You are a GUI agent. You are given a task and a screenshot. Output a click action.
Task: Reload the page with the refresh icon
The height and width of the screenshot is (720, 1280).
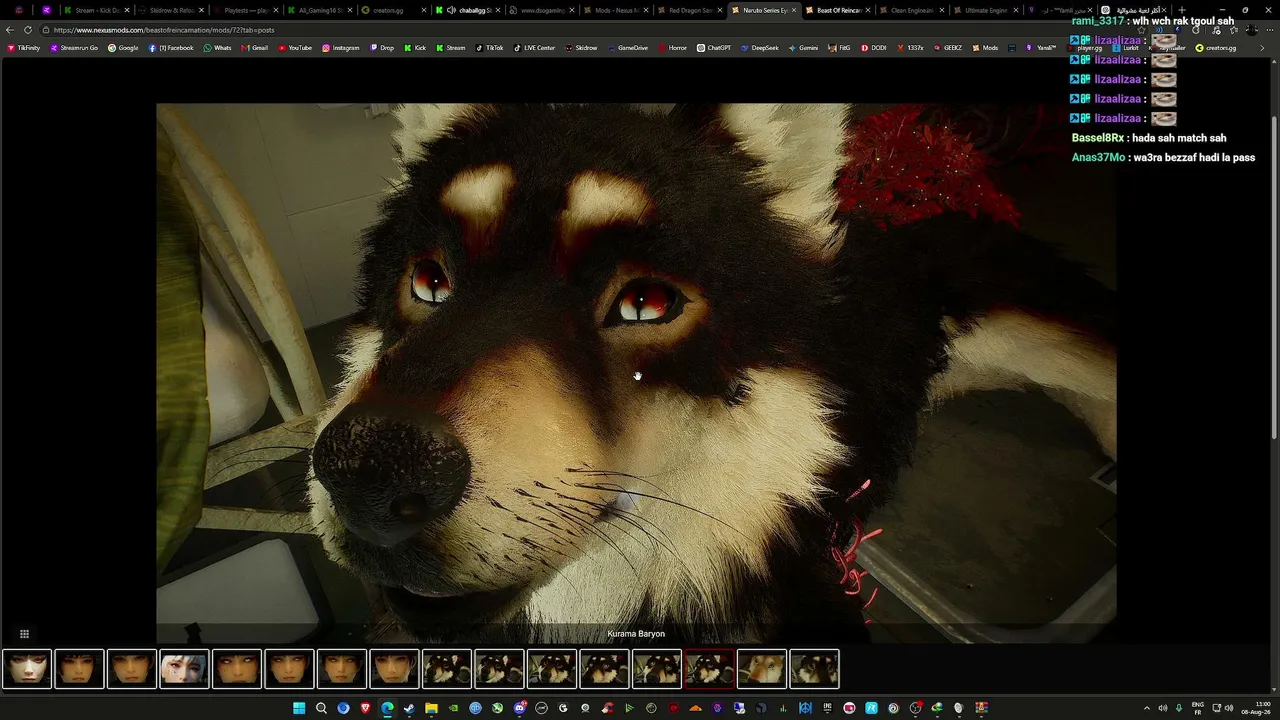28,30
